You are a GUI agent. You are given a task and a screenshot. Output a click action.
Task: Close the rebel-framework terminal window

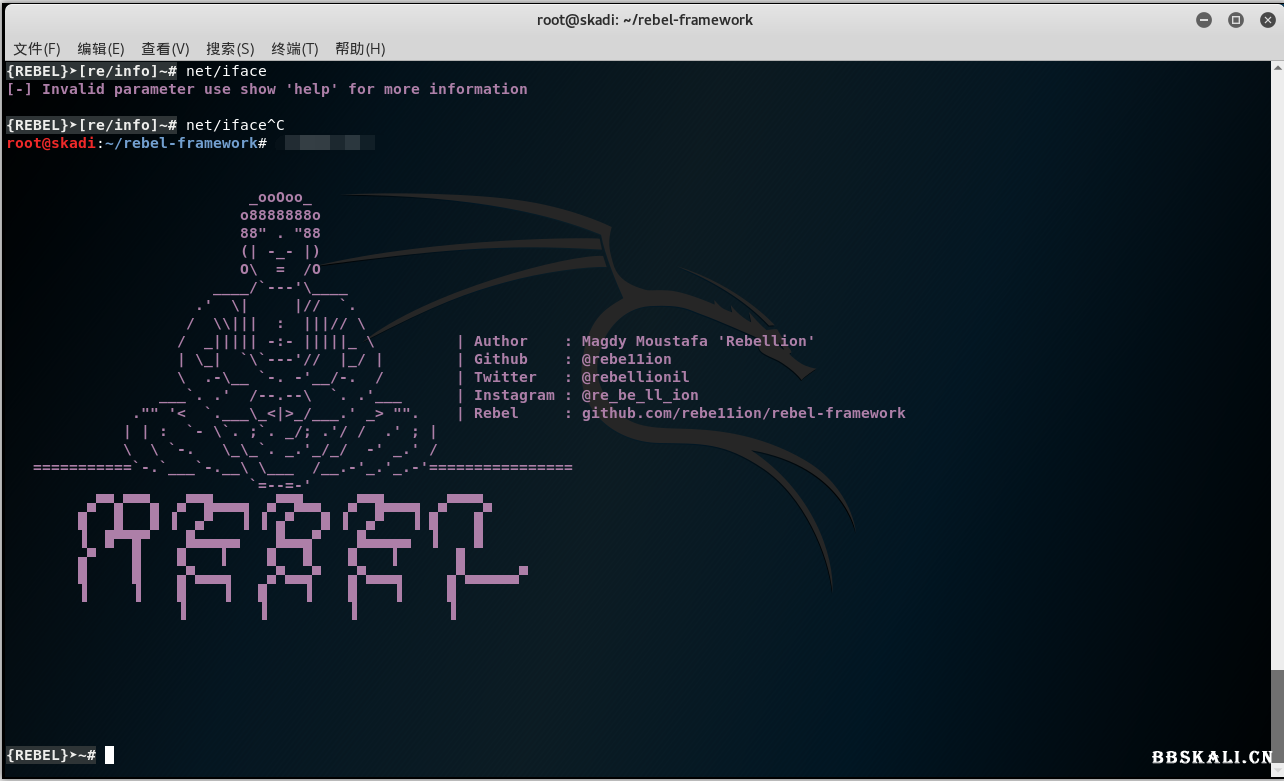click(x=1264, y=20)
